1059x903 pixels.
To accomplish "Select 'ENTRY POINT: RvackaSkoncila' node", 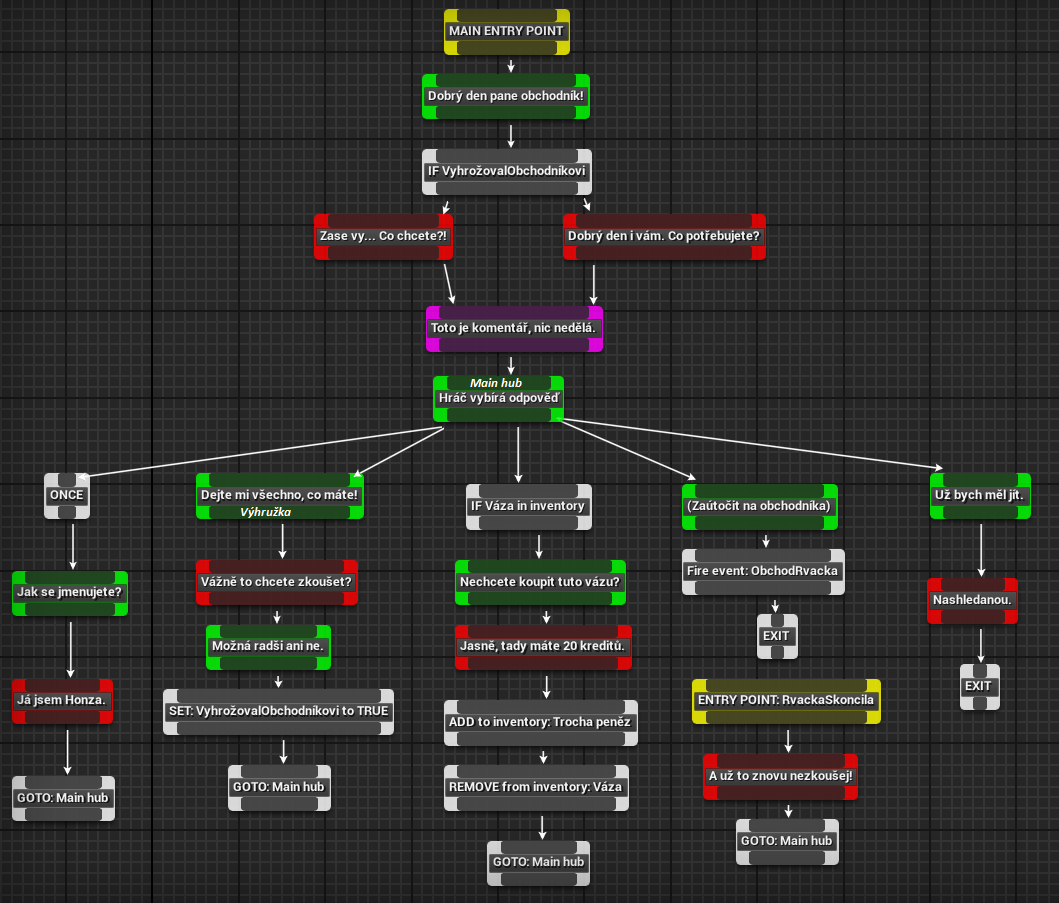I will point(786,701).
